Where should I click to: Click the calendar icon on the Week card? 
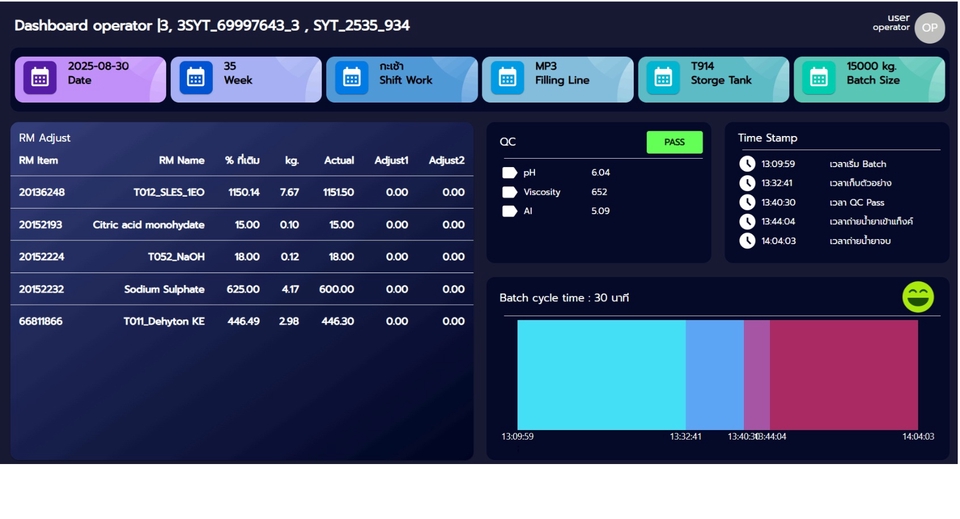[196, 78]
